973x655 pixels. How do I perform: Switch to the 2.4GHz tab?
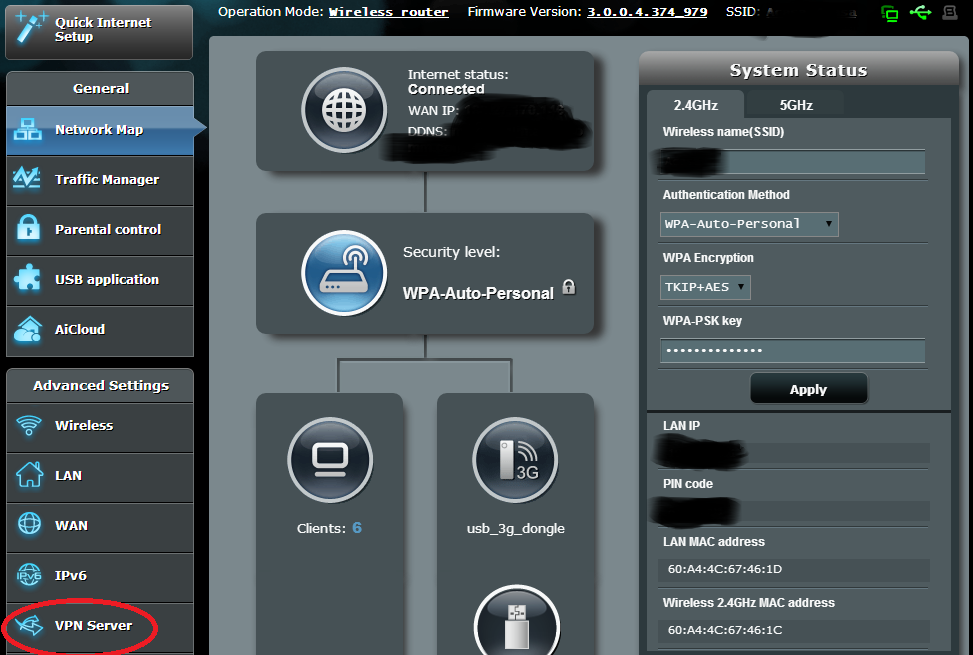coord(696,105)
